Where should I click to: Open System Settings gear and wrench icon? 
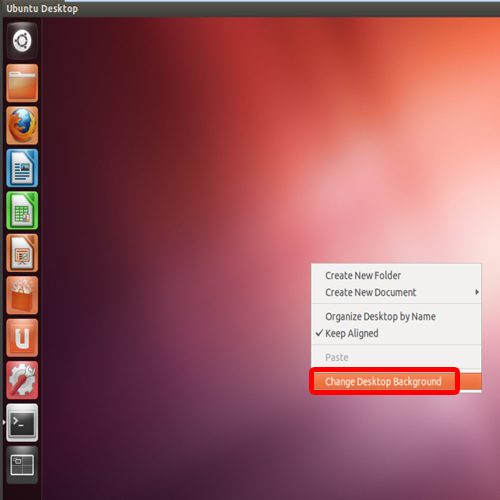[x=22, y=380]
